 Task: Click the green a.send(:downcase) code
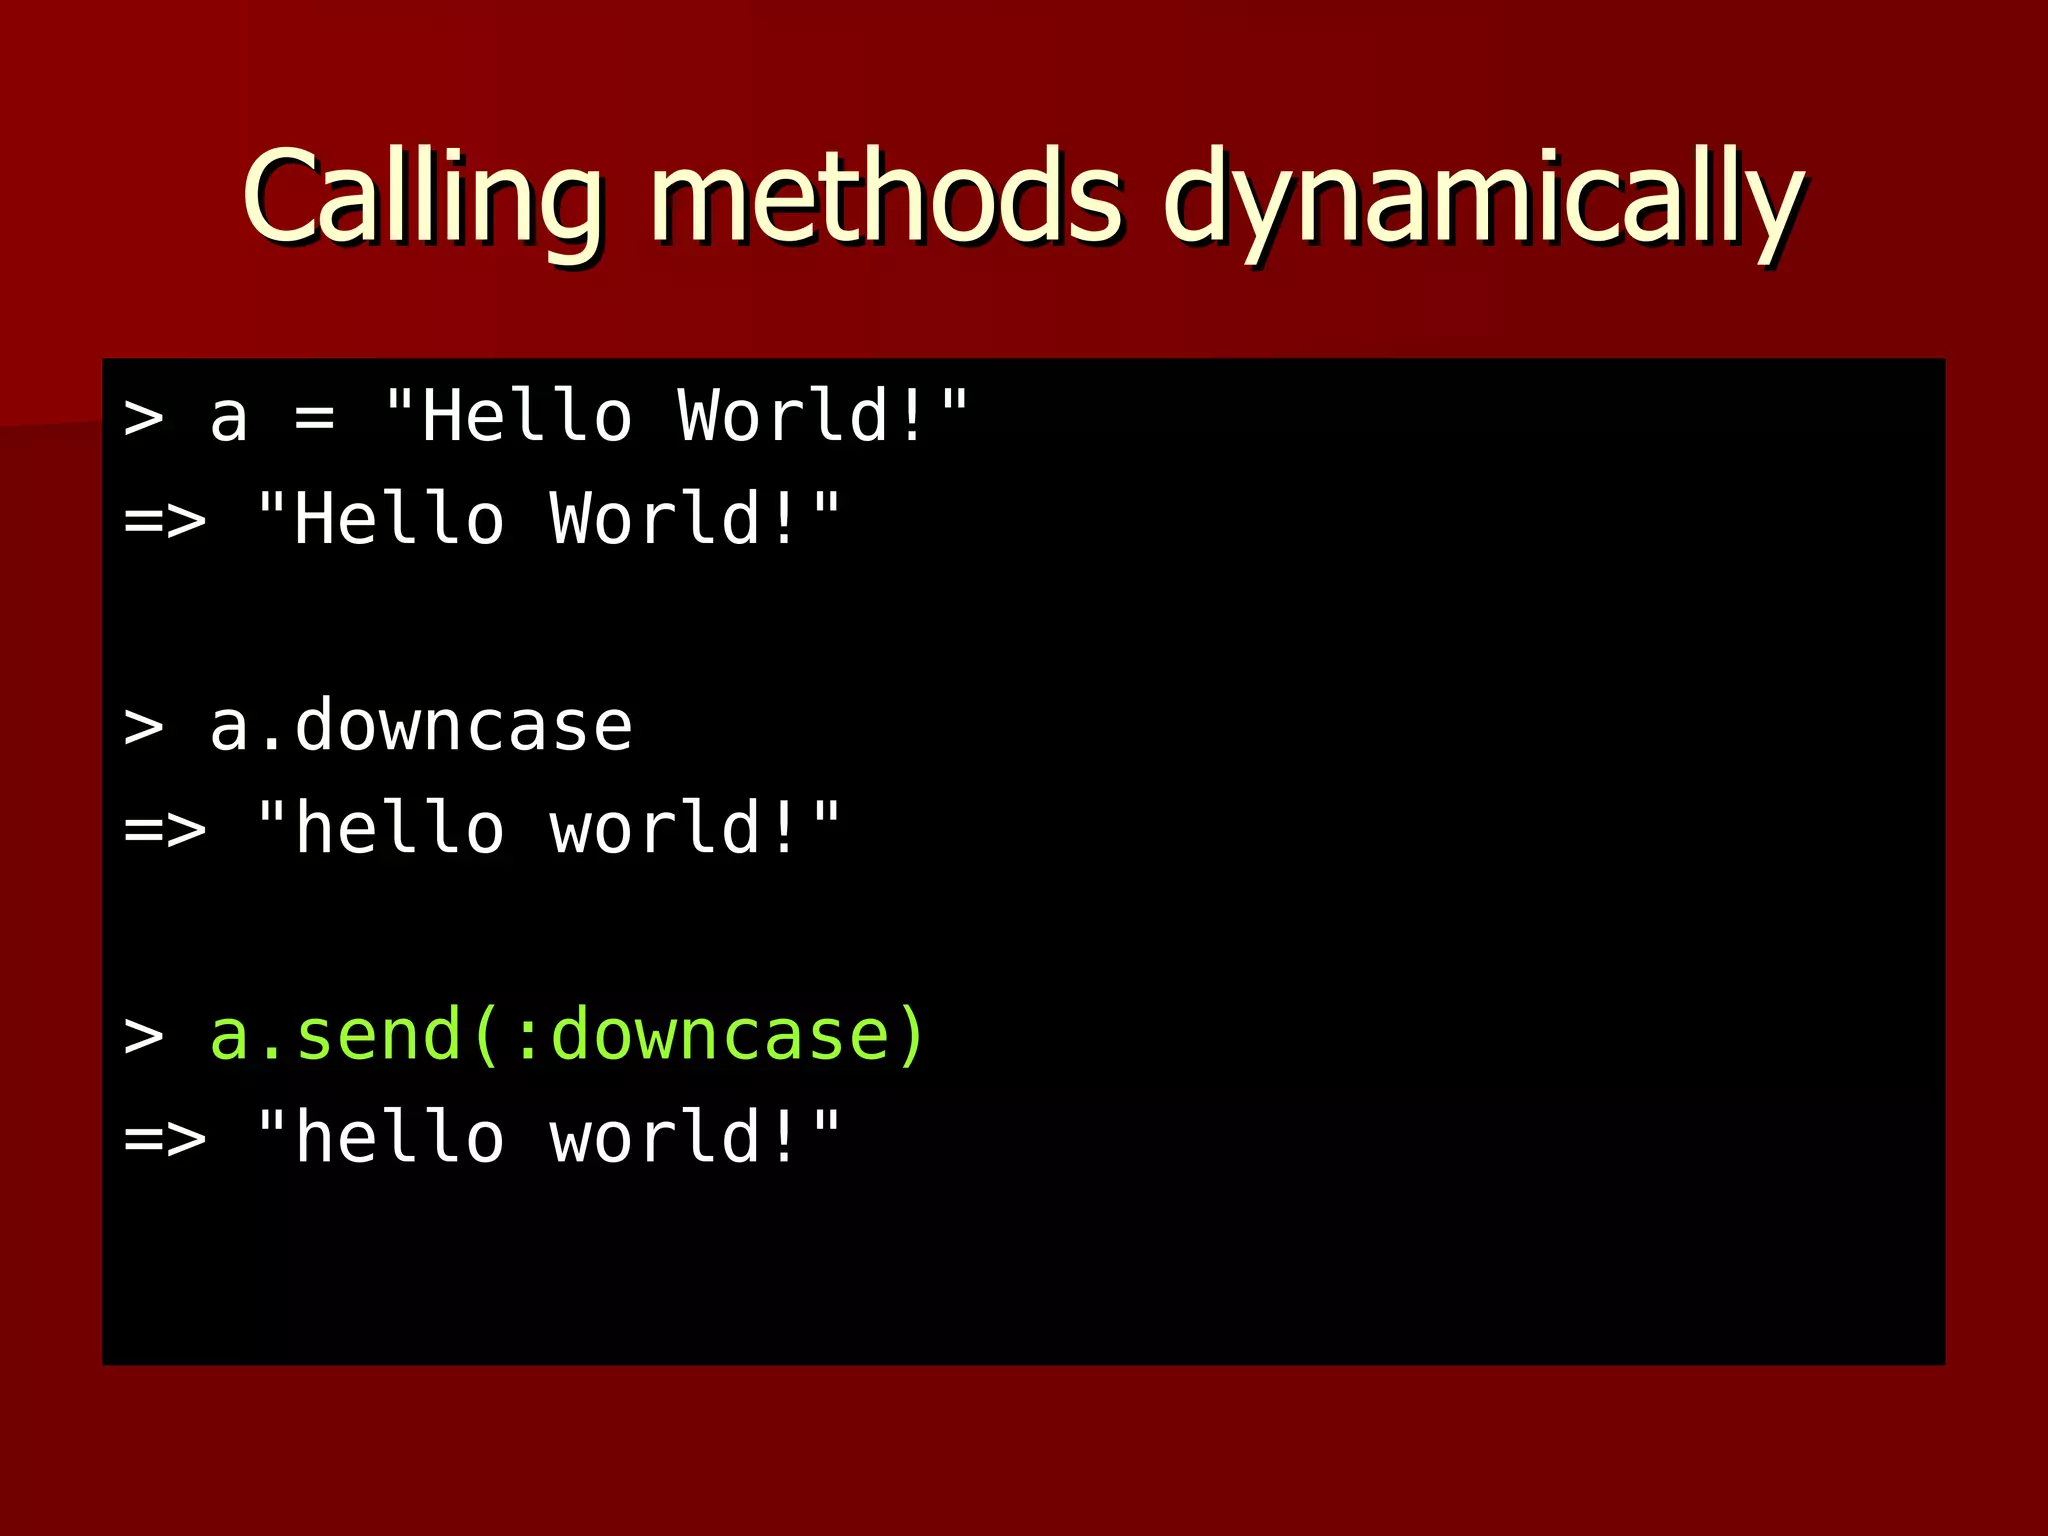(x=567, y=1036)
